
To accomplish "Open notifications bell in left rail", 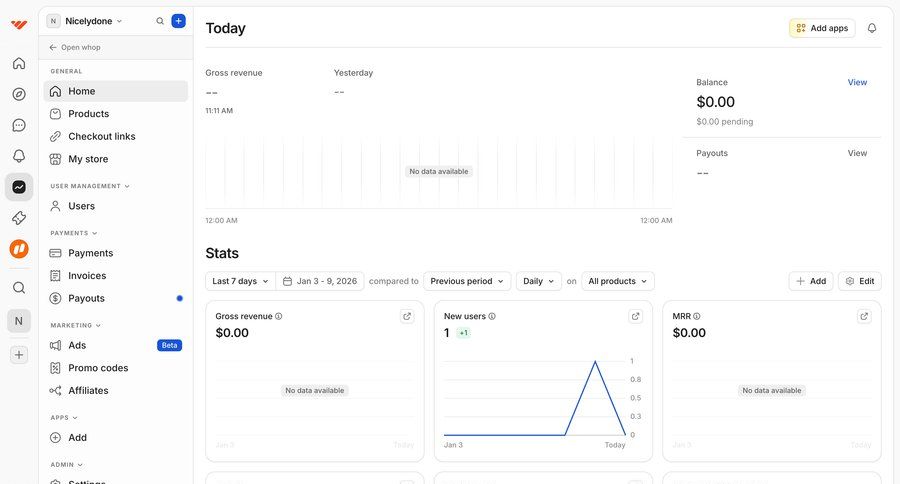I will coord(19,156).
